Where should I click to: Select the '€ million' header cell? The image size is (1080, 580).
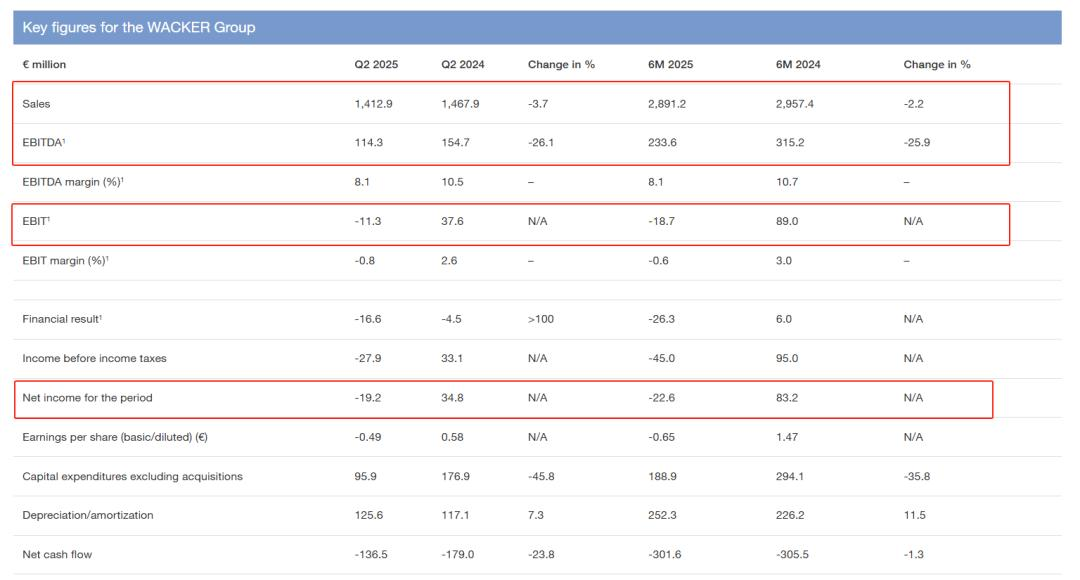(x=44, y=64)
